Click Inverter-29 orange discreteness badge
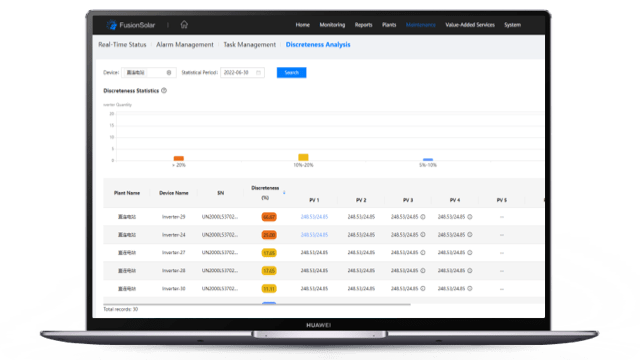 [x=269, y=217]
